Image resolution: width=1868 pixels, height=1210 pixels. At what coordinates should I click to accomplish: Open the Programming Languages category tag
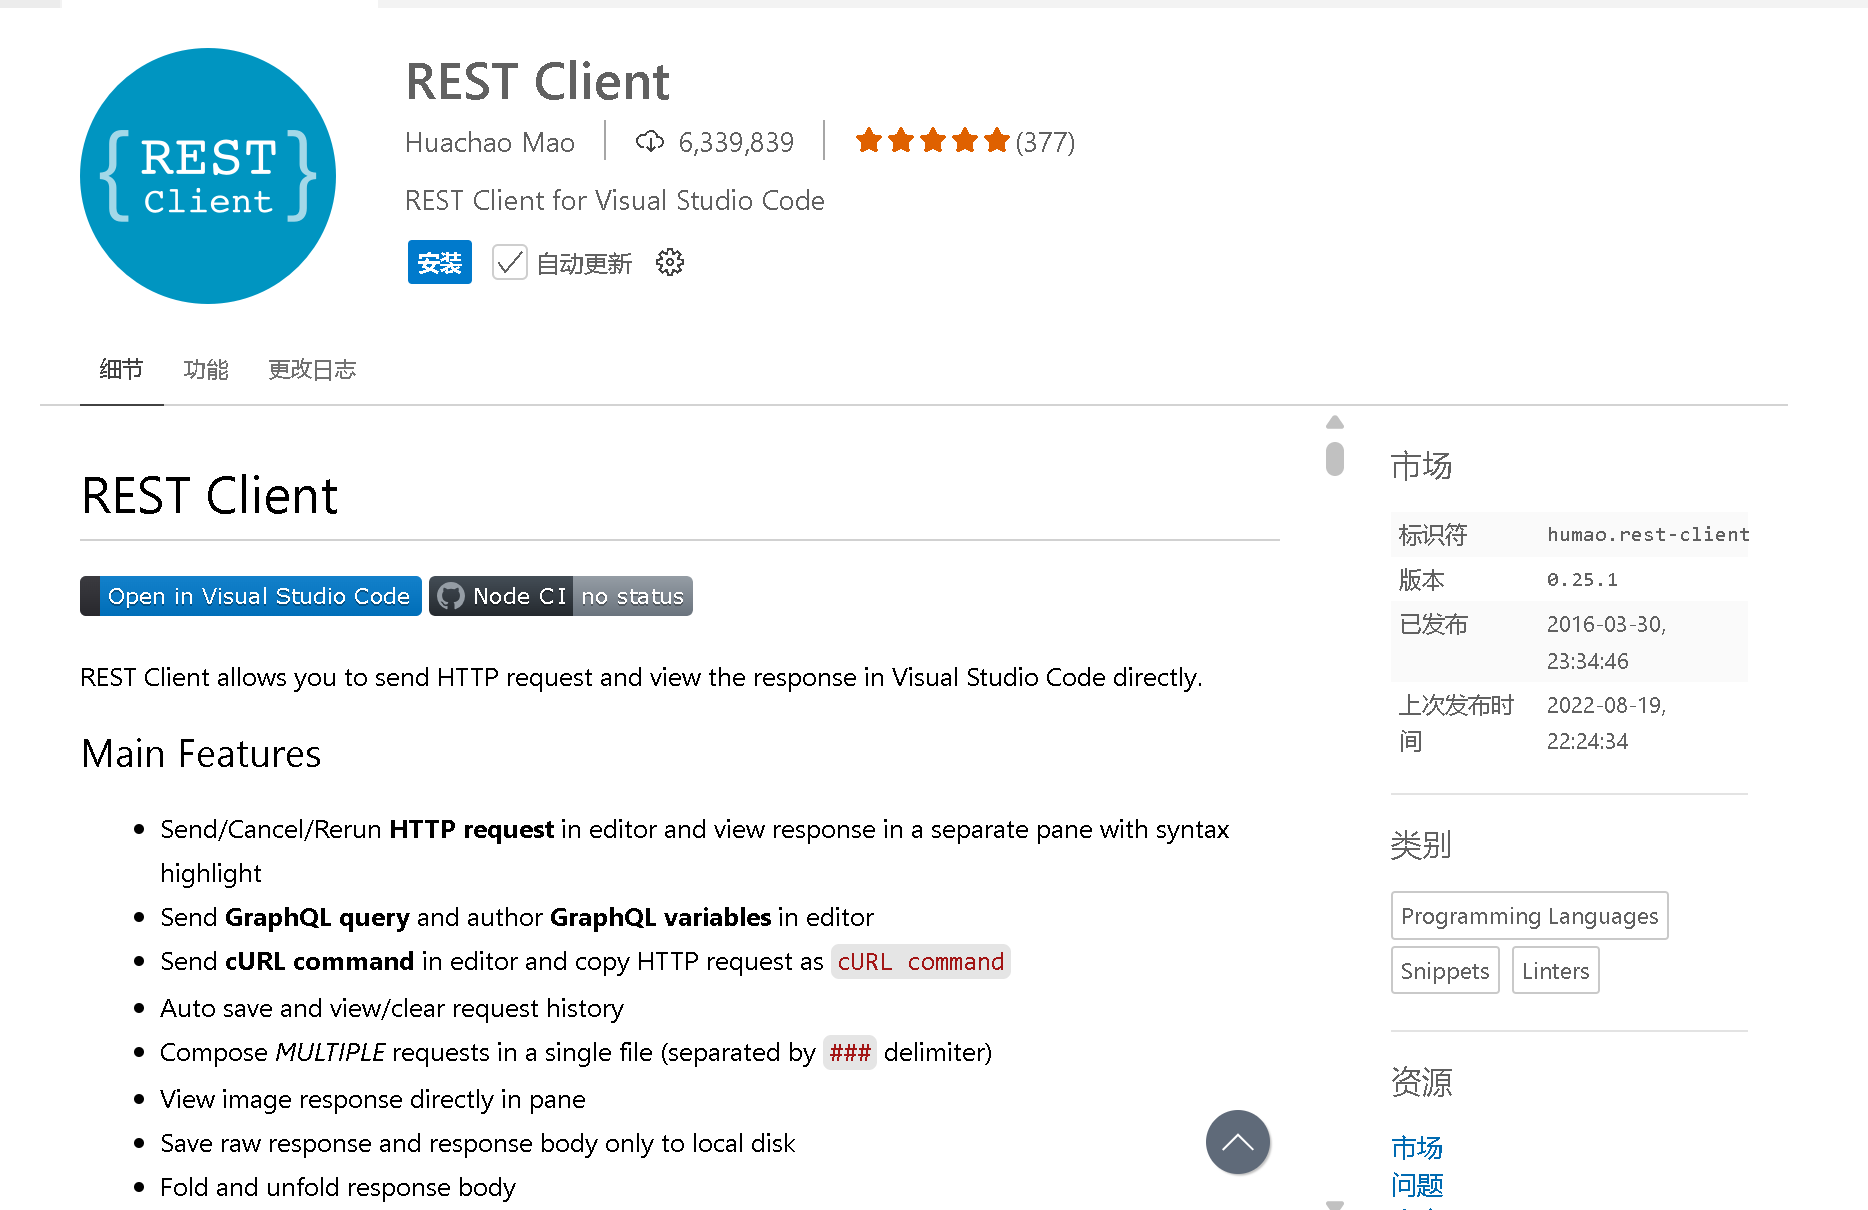(1528, 916)
